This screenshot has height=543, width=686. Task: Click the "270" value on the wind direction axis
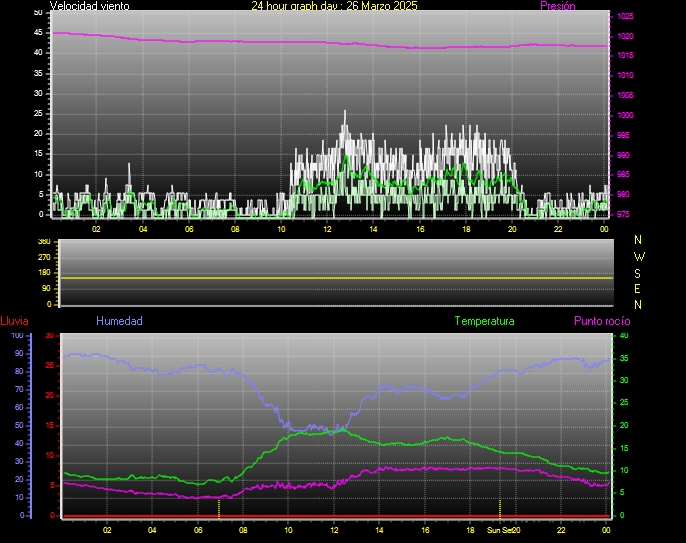click(x=44, y=257)
